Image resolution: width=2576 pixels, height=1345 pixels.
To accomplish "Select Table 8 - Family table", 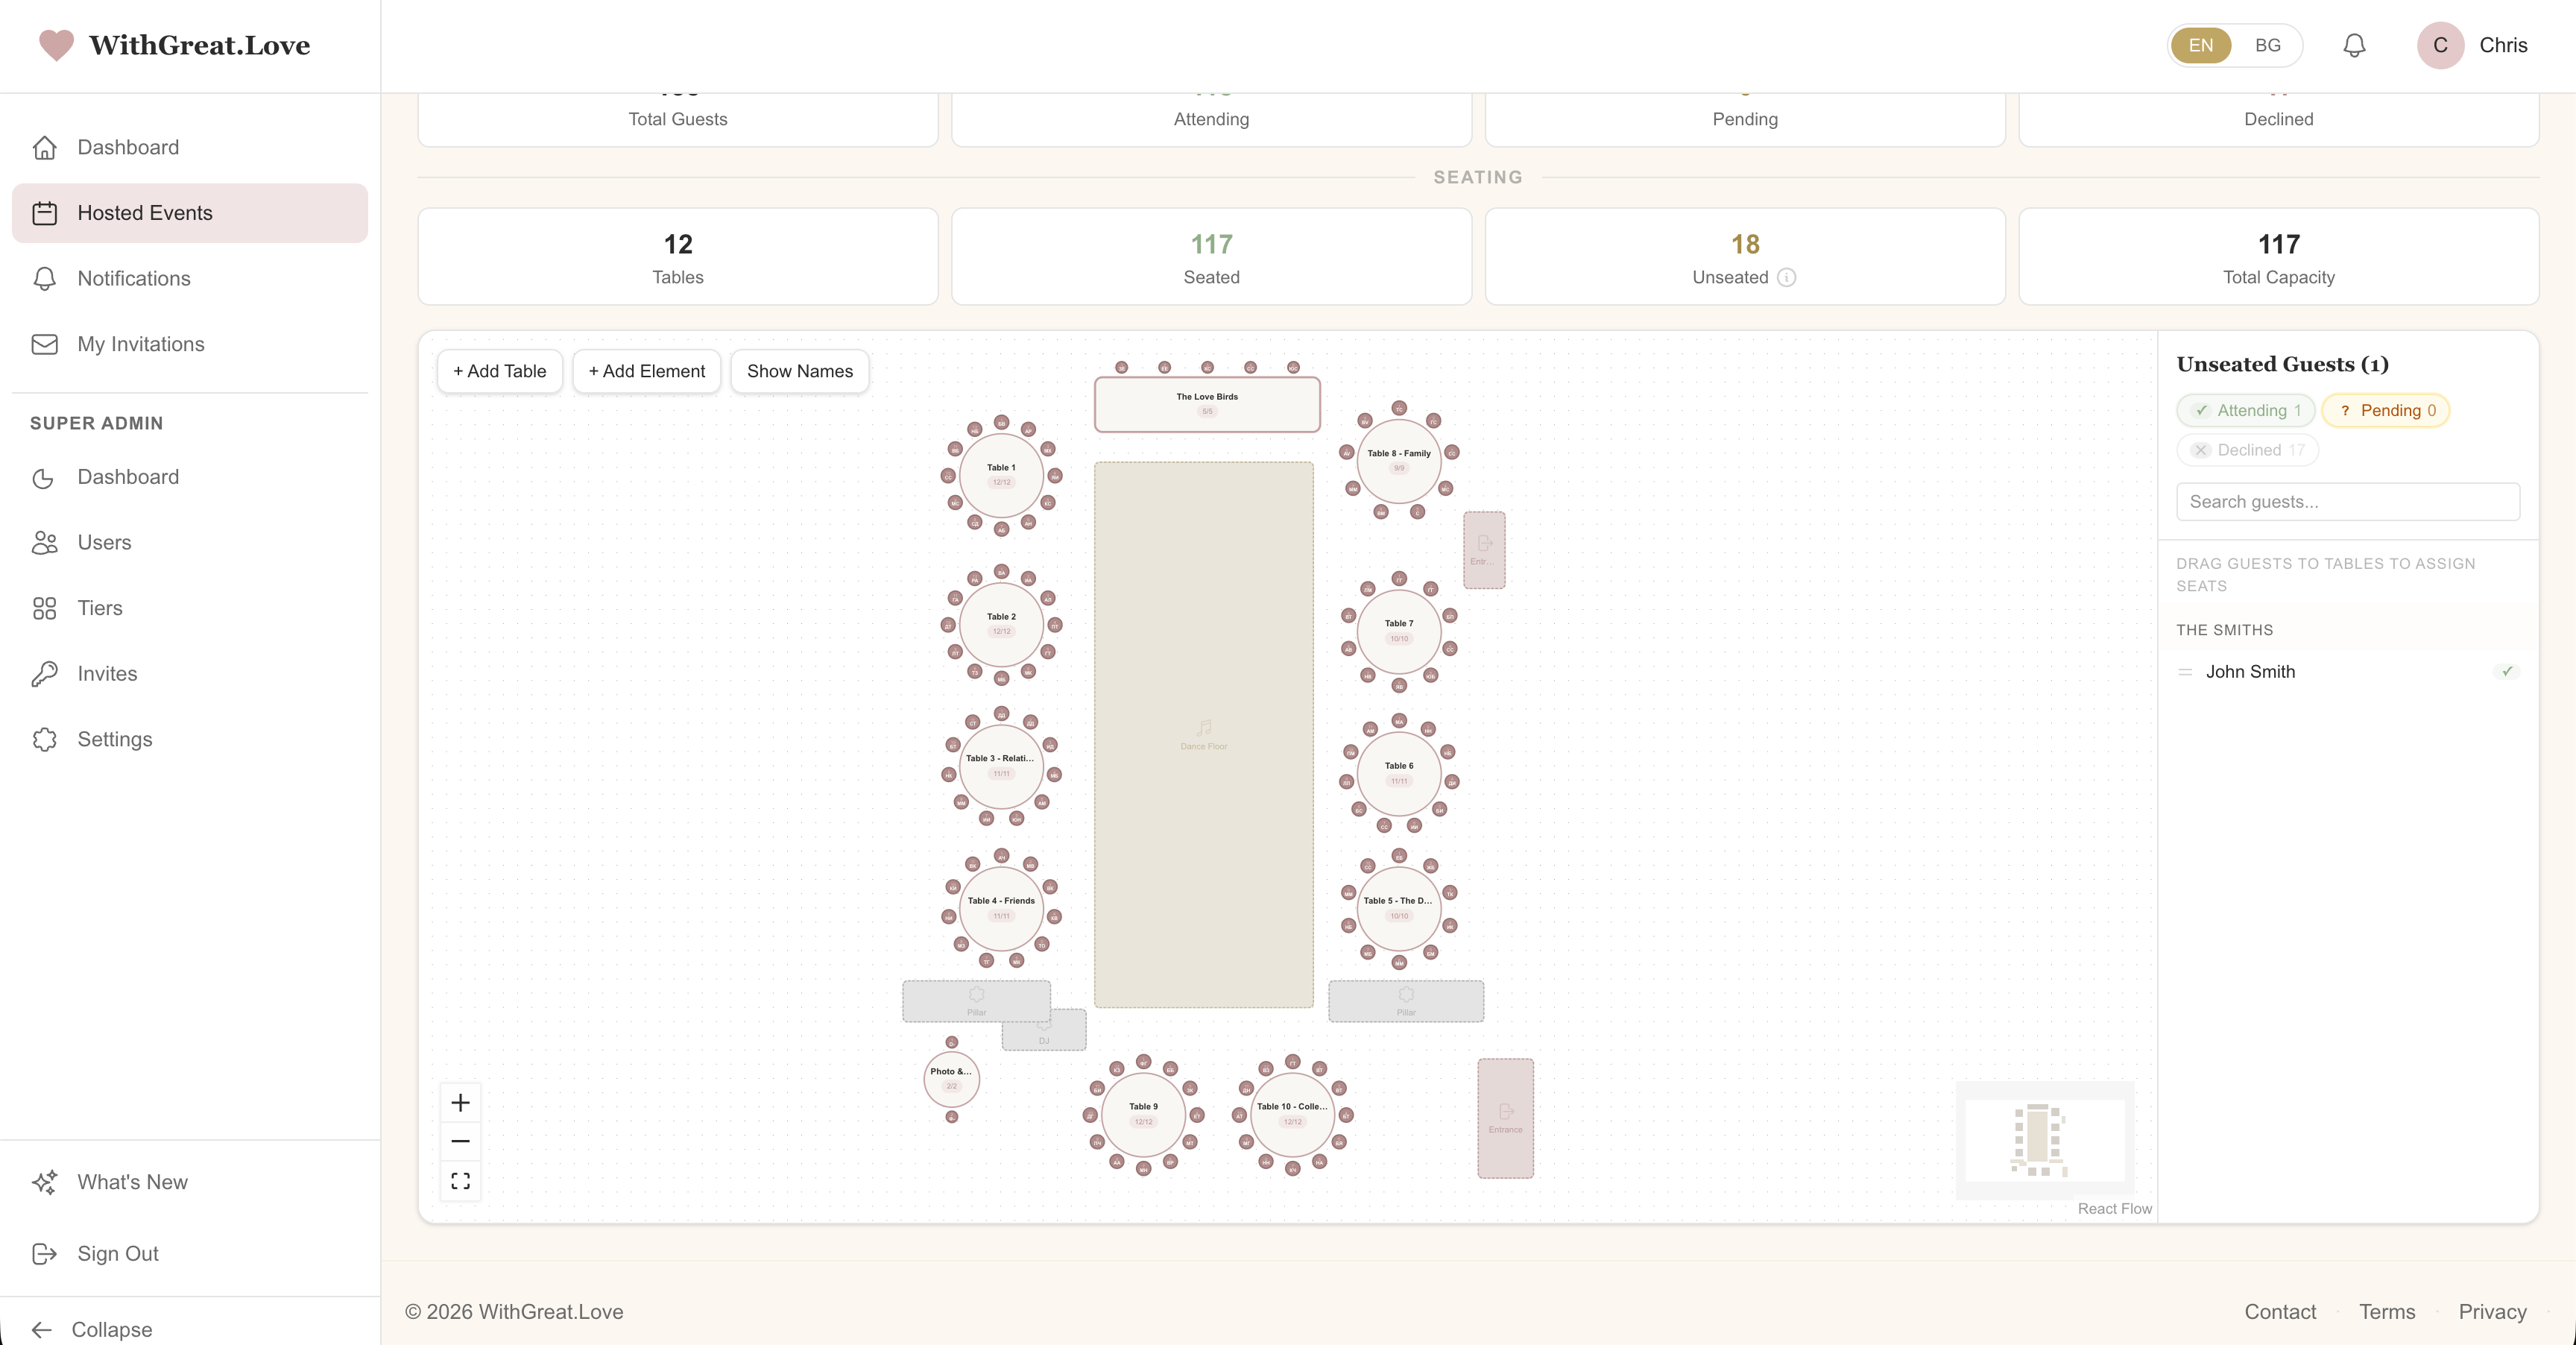I will coord(1399,461).
